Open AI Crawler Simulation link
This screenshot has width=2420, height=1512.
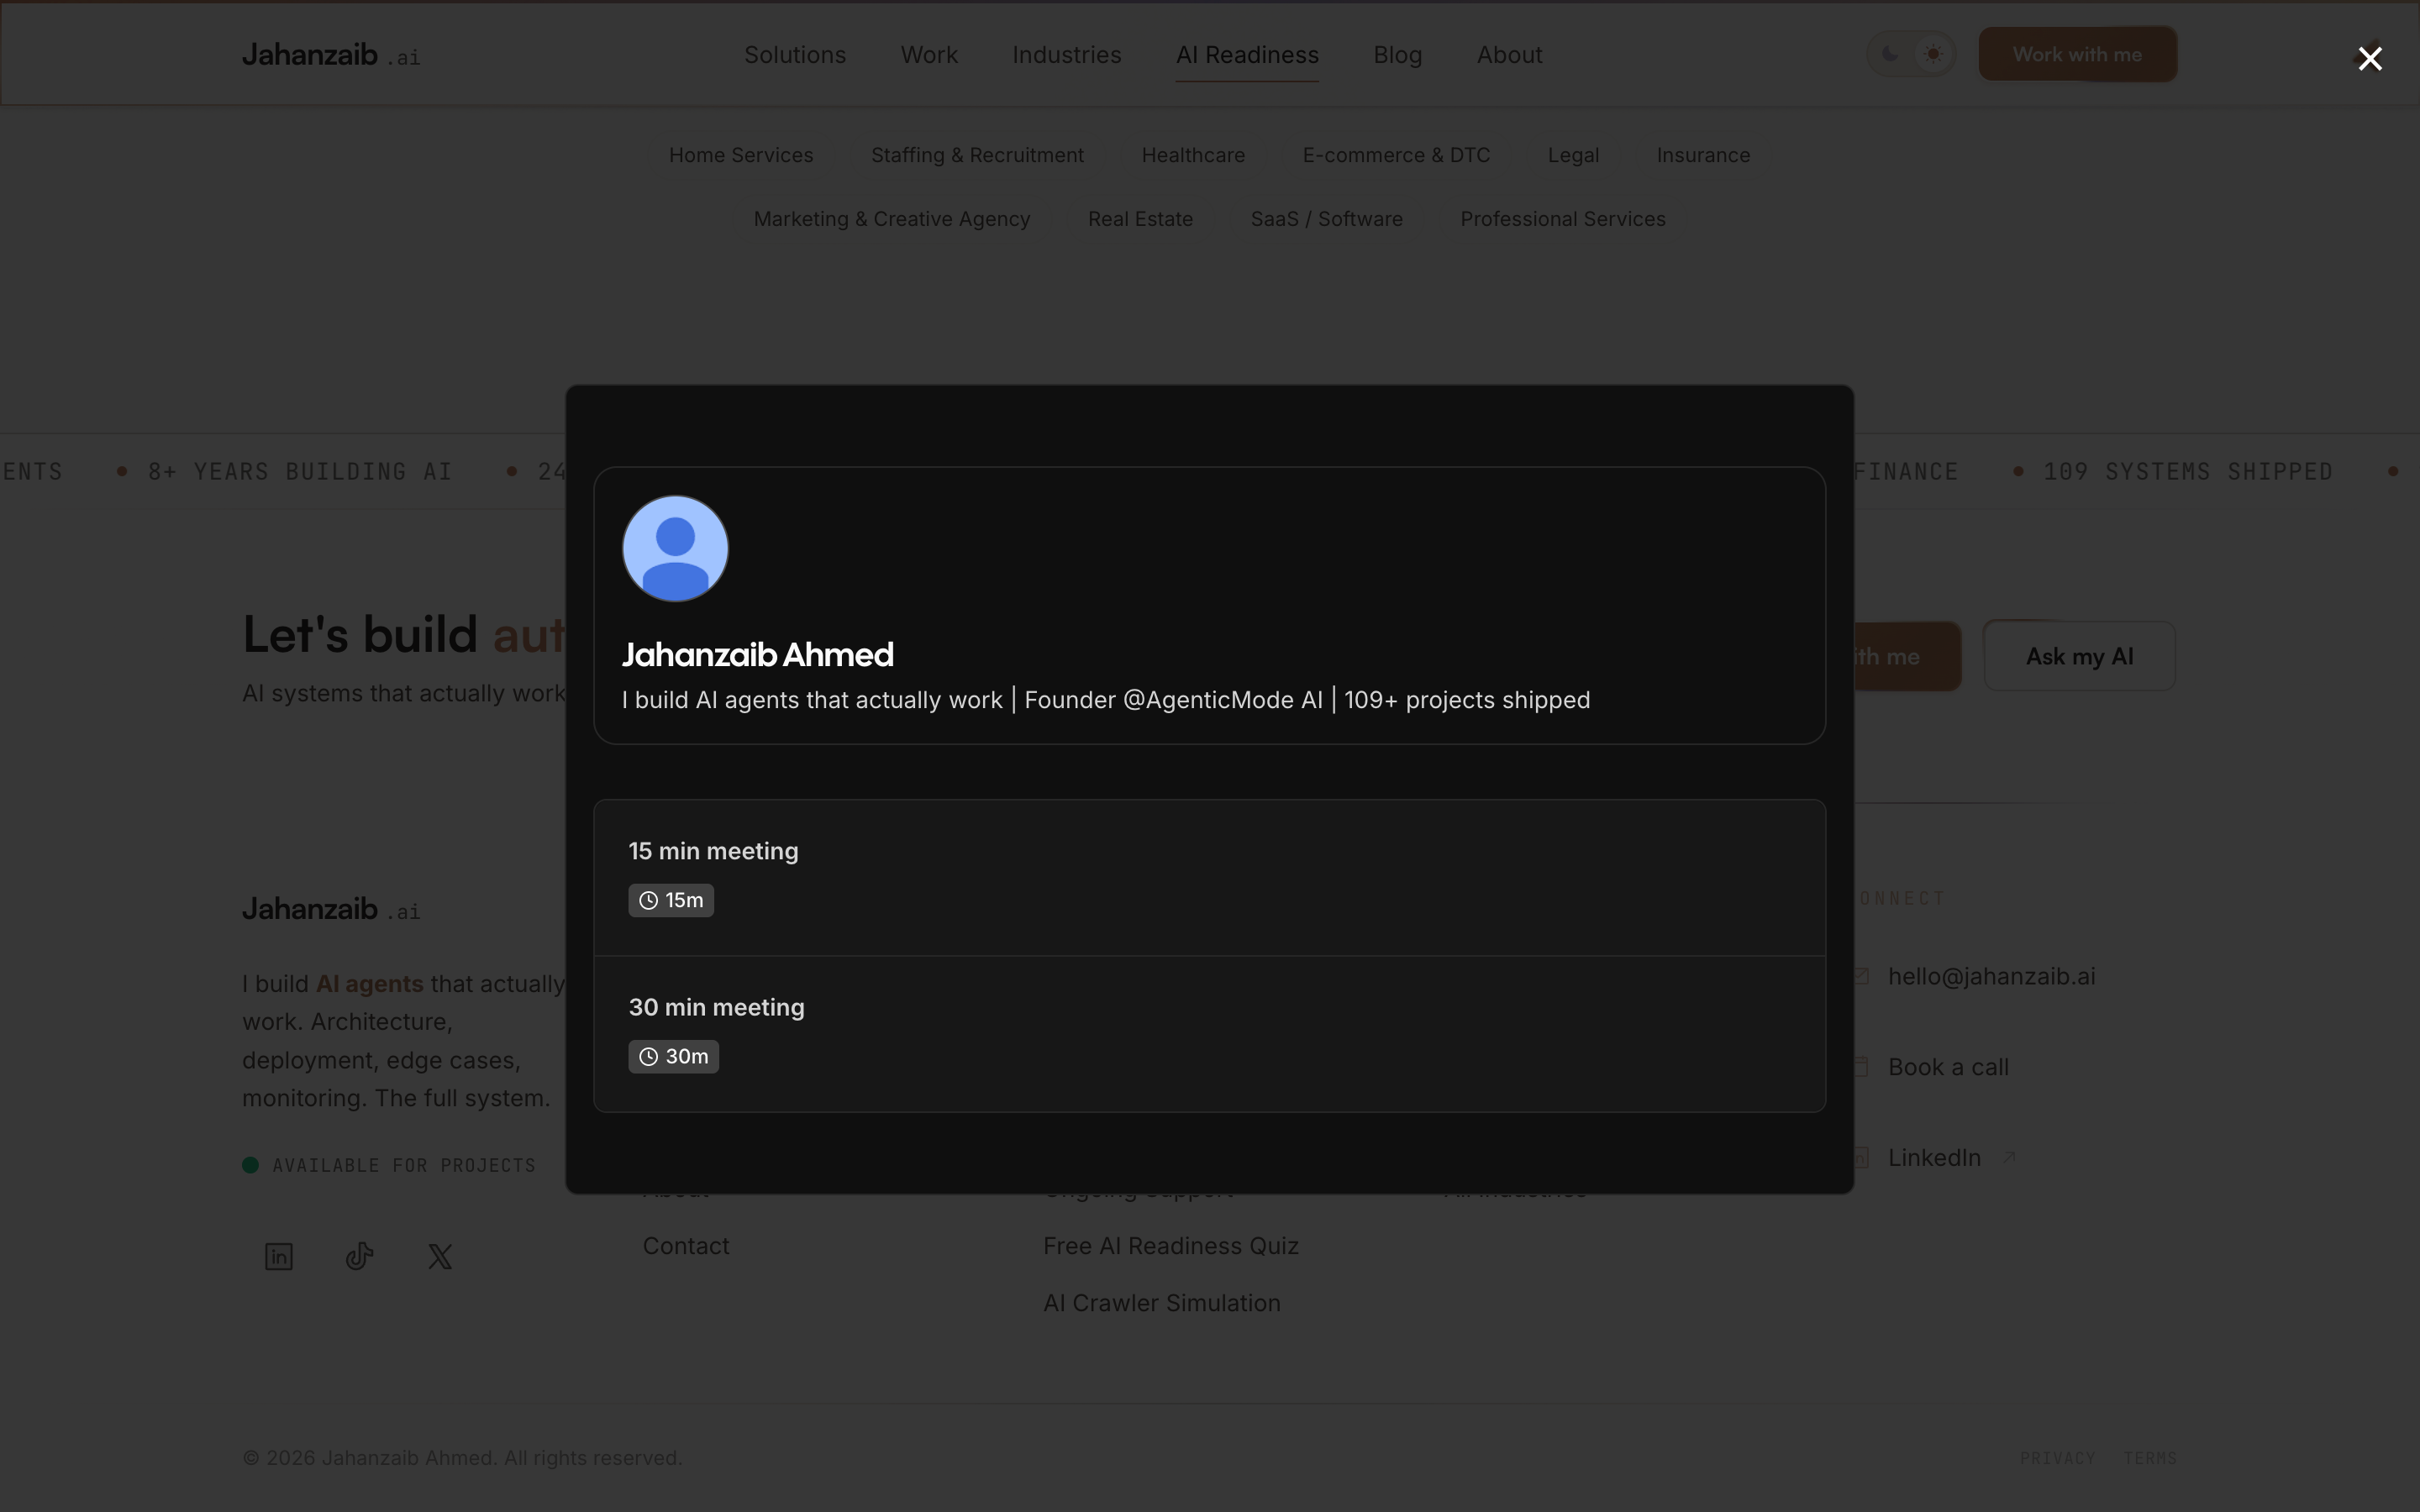(1162, 1303)
